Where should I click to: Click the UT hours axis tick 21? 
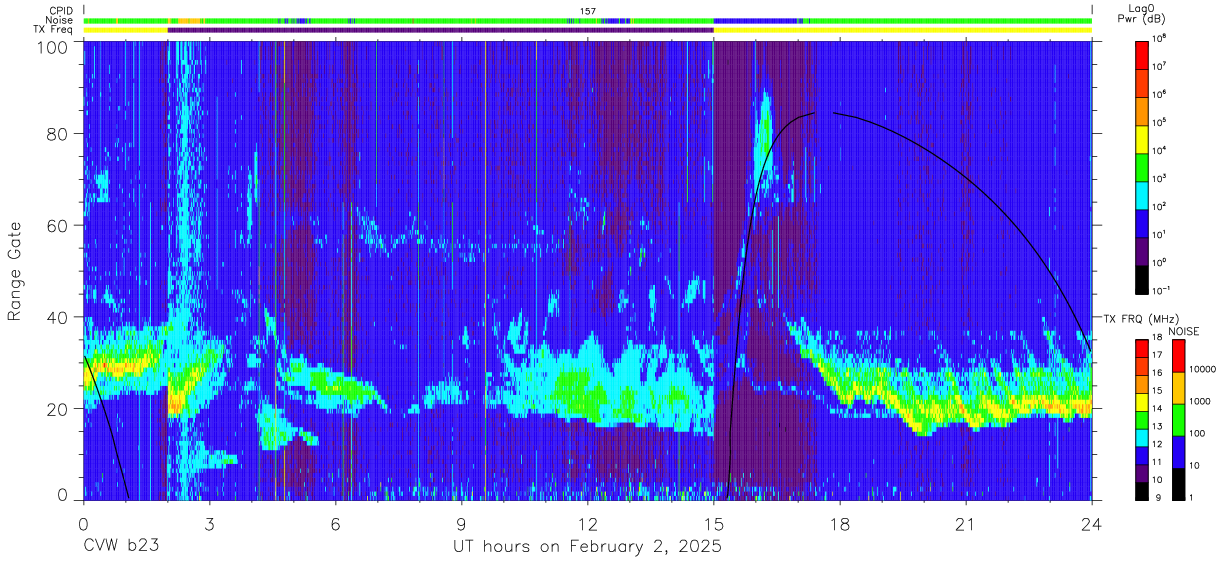point(965,524)
